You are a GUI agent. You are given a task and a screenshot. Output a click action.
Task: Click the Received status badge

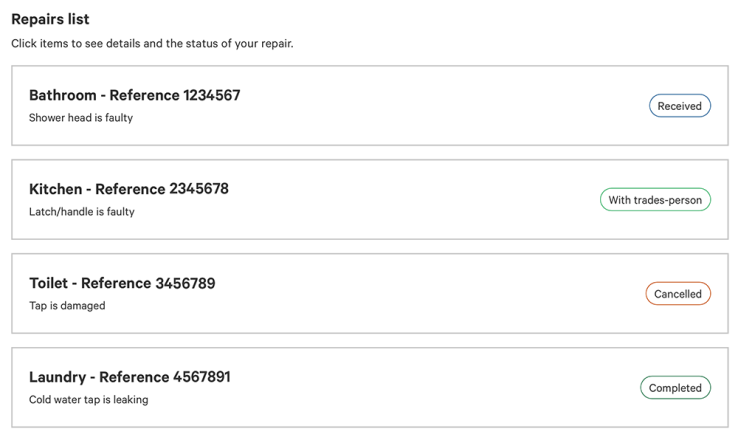[680, 106]
